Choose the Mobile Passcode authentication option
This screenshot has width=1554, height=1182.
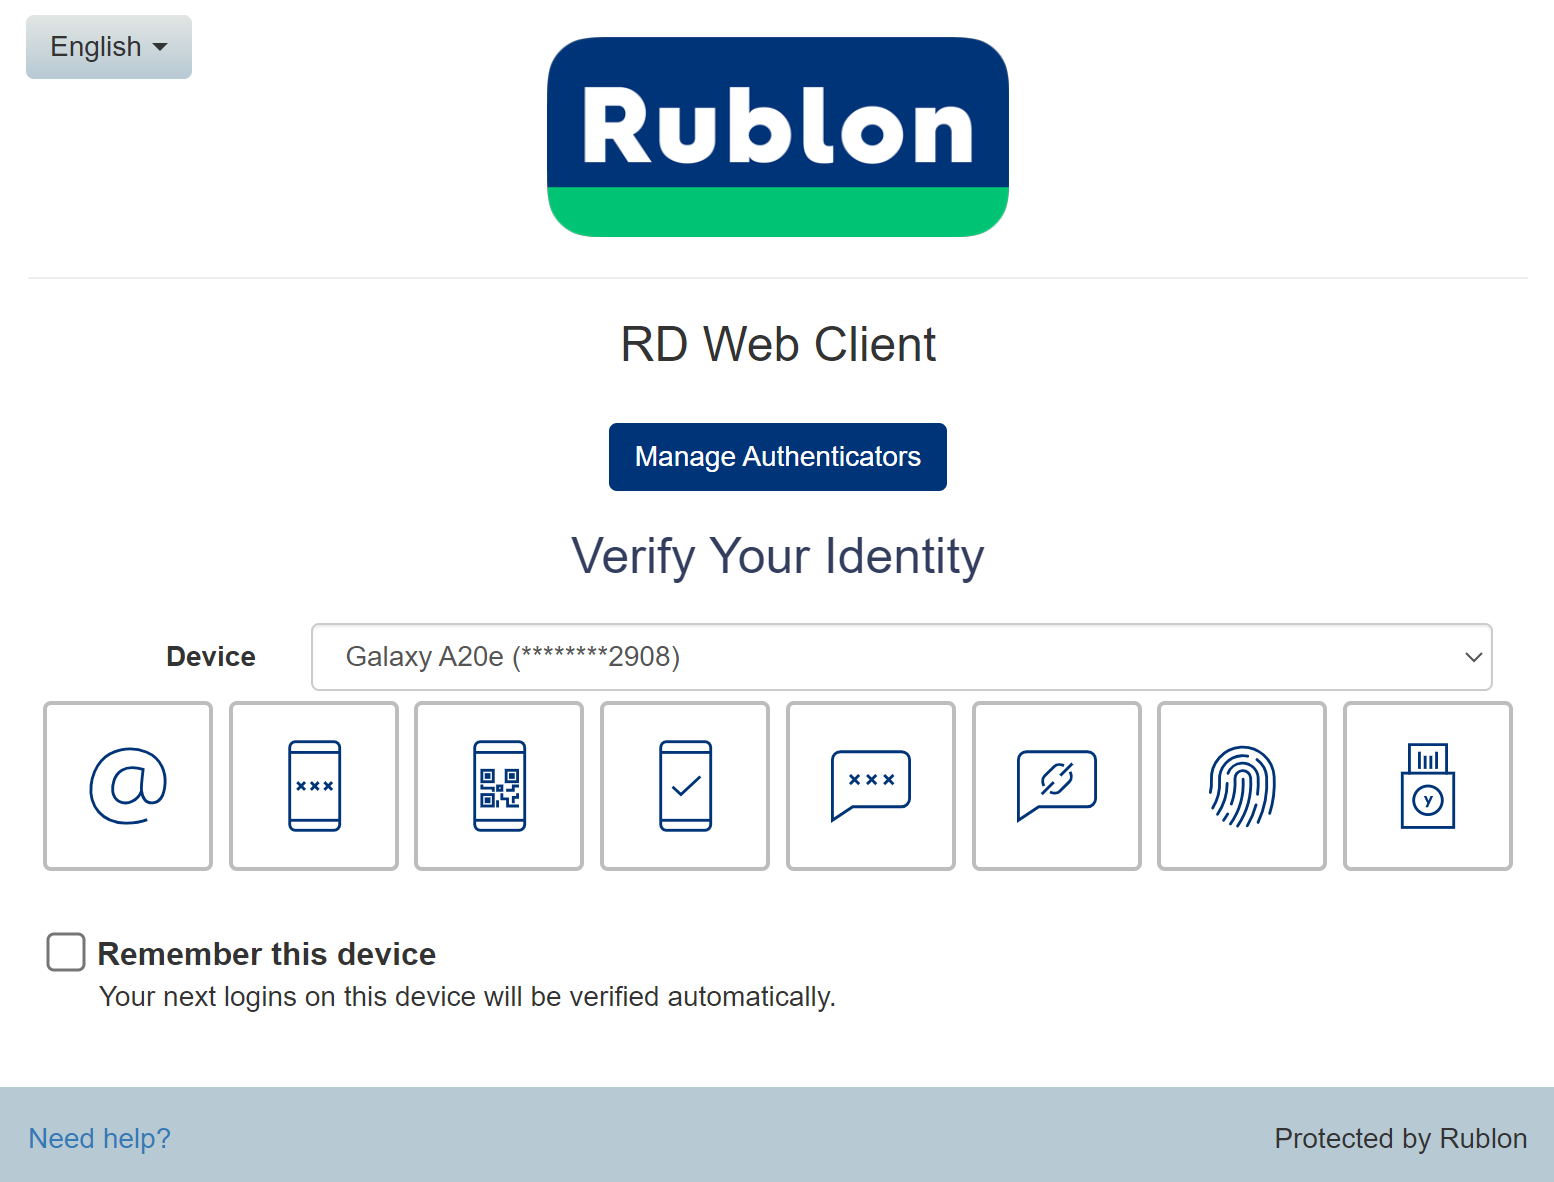[x=313, y=785]
